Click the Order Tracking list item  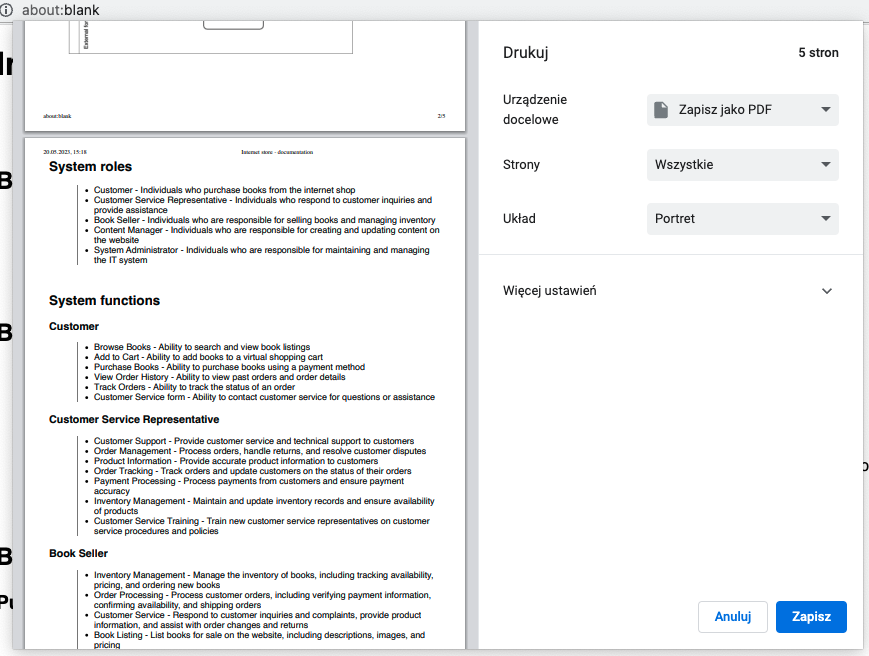253,471
